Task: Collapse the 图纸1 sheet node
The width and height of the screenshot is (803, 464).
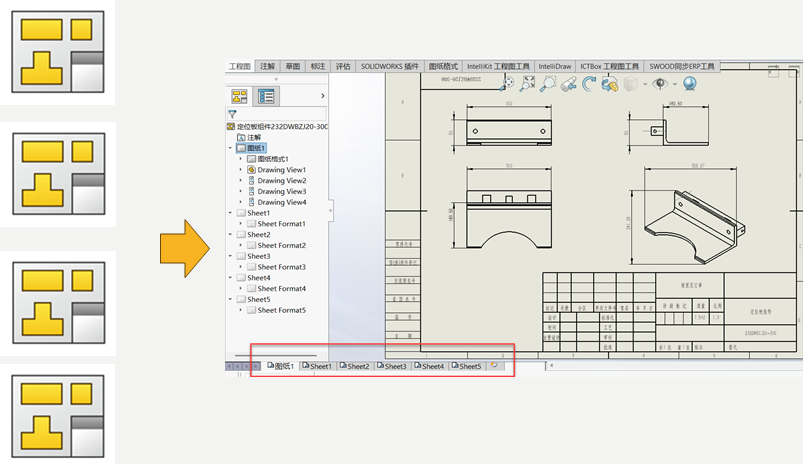Action: tap(231, 148)
